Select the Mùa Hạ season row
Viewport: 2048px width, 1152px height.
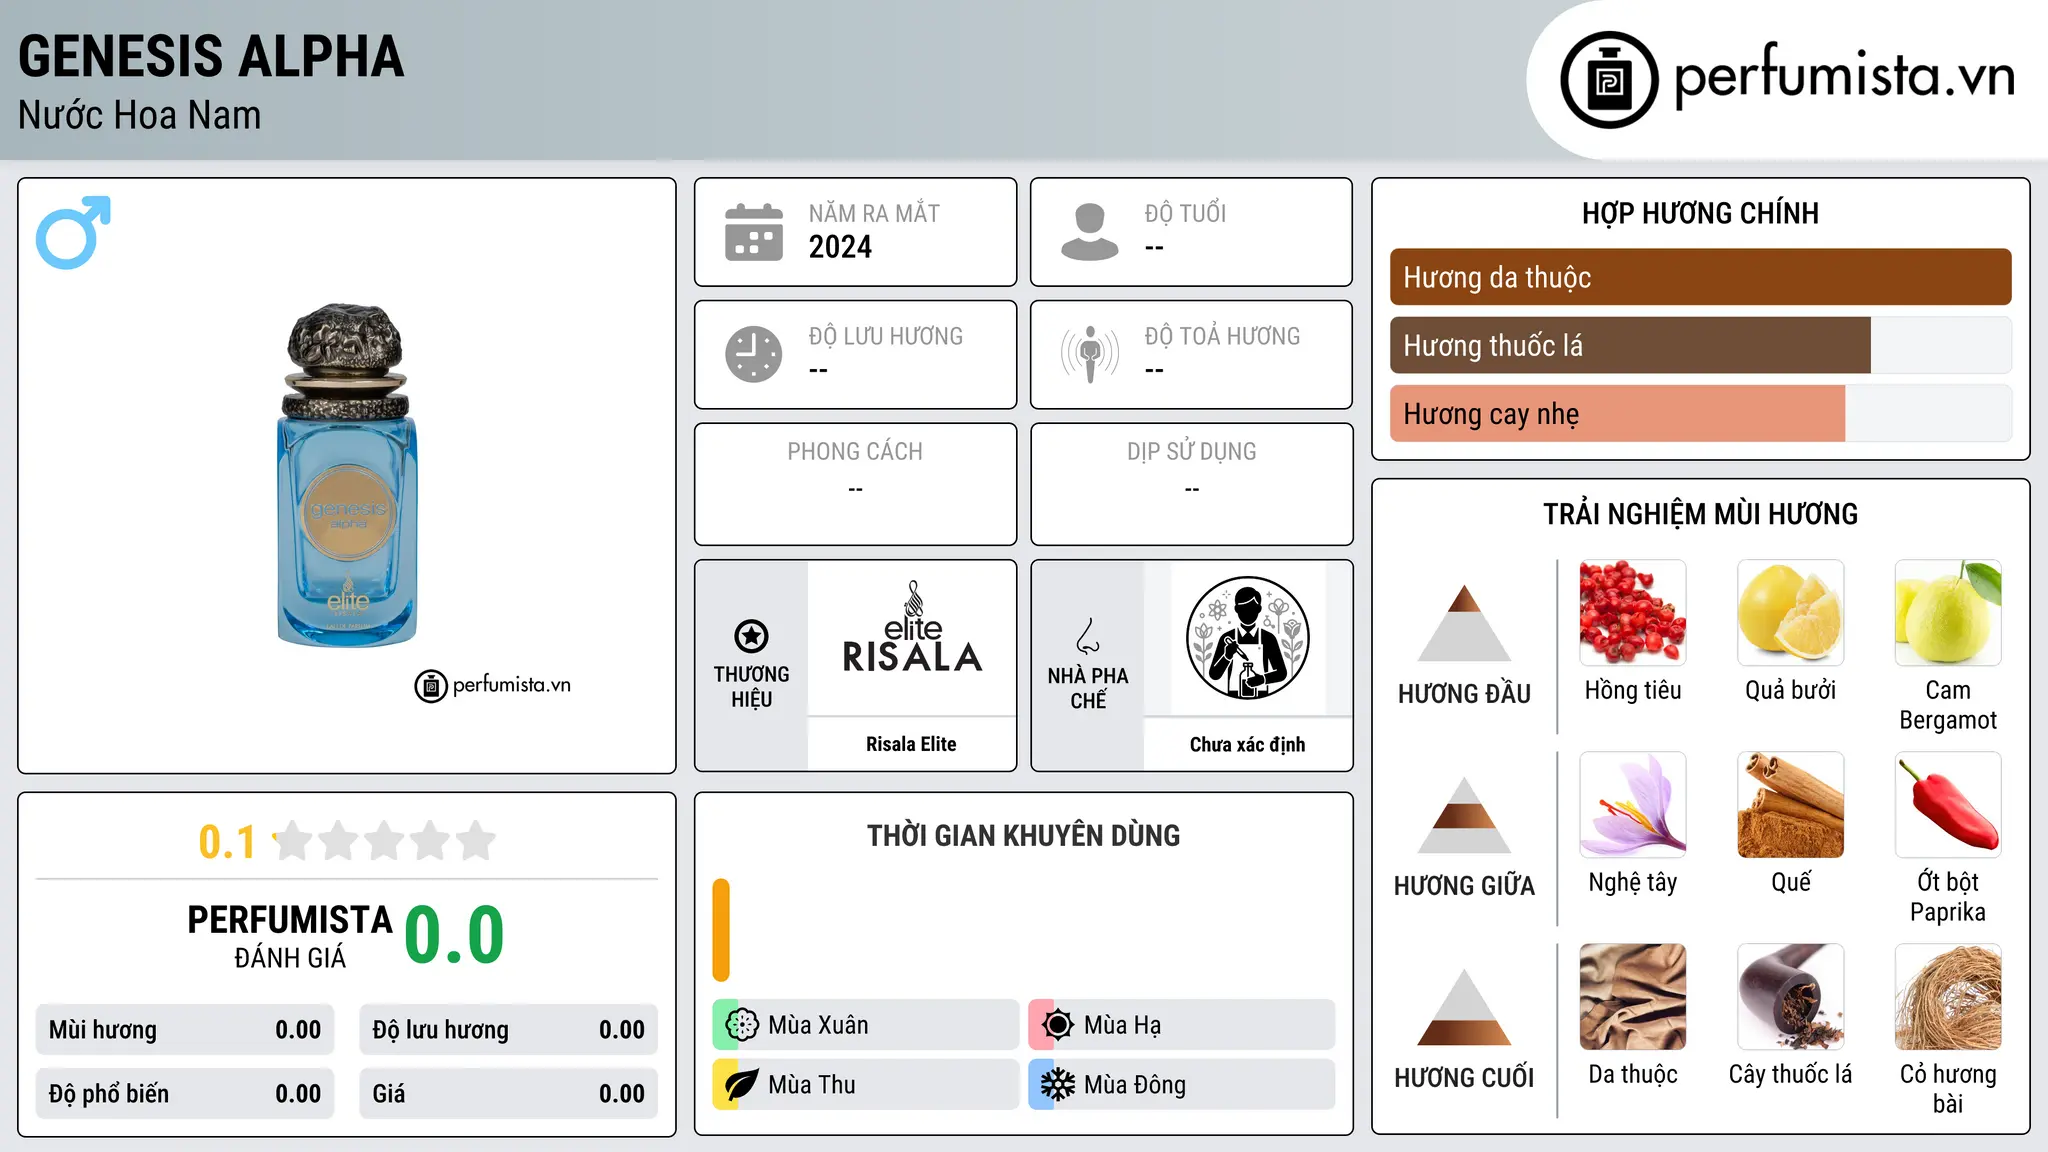[x=1182, y=1025]
